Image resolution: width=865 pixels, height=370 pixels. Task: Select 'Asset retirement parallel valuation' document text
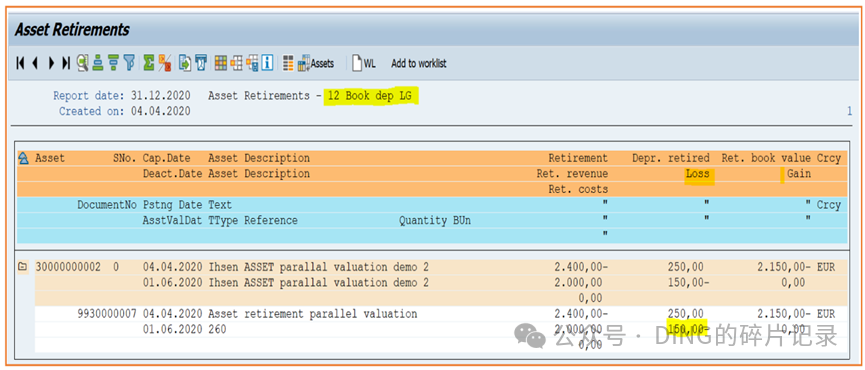(313, 314)
